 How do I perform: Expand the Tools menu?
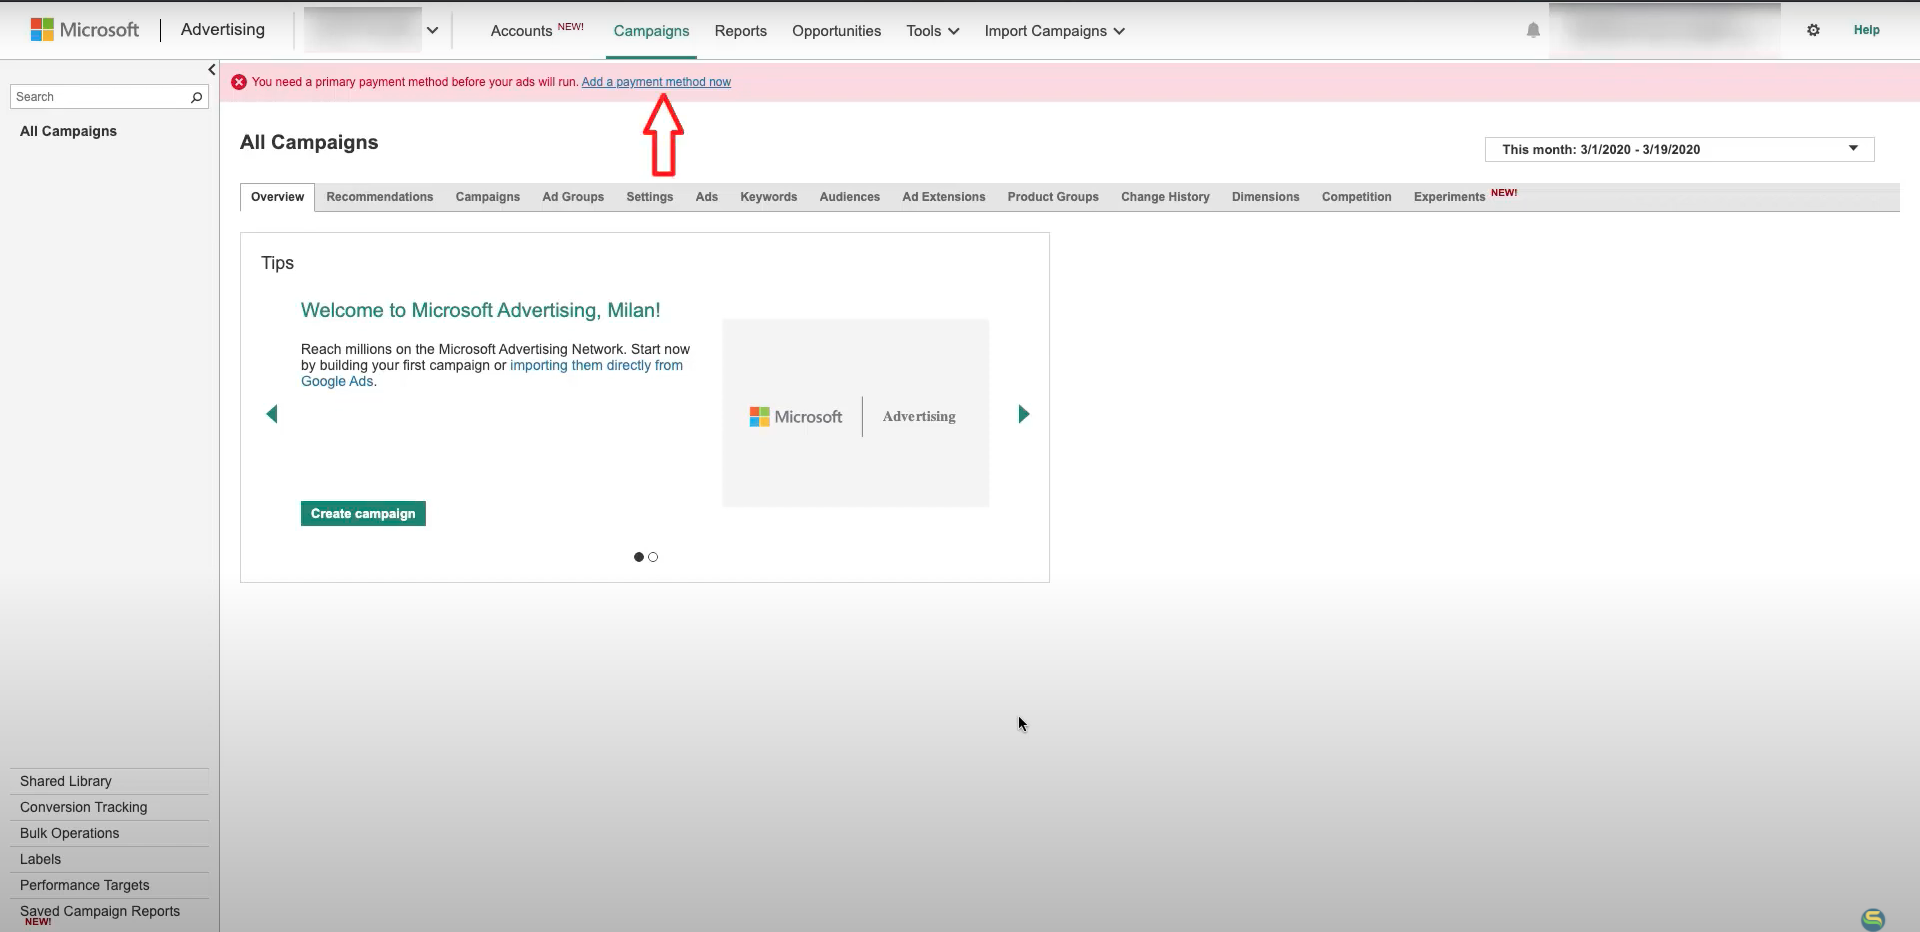pyautogui.click(x=932, y=31)
